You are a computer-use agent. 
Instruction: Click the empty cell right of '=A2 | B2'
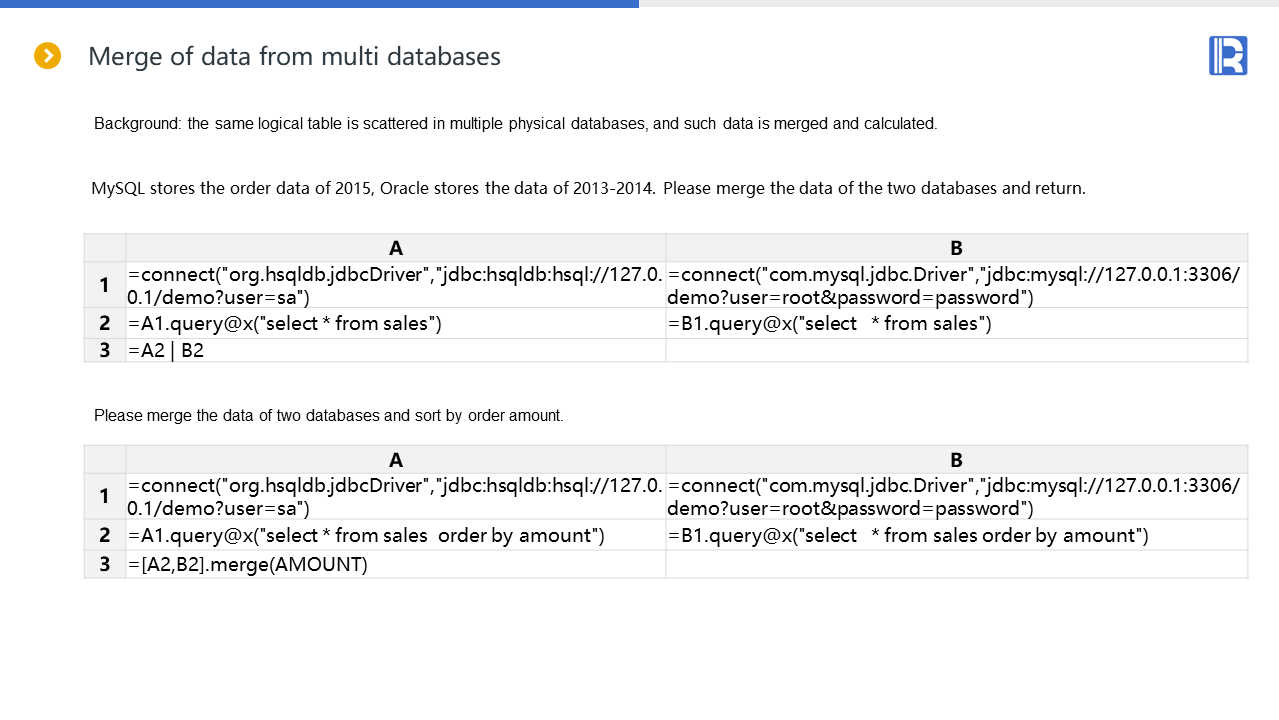coord(956,351)
